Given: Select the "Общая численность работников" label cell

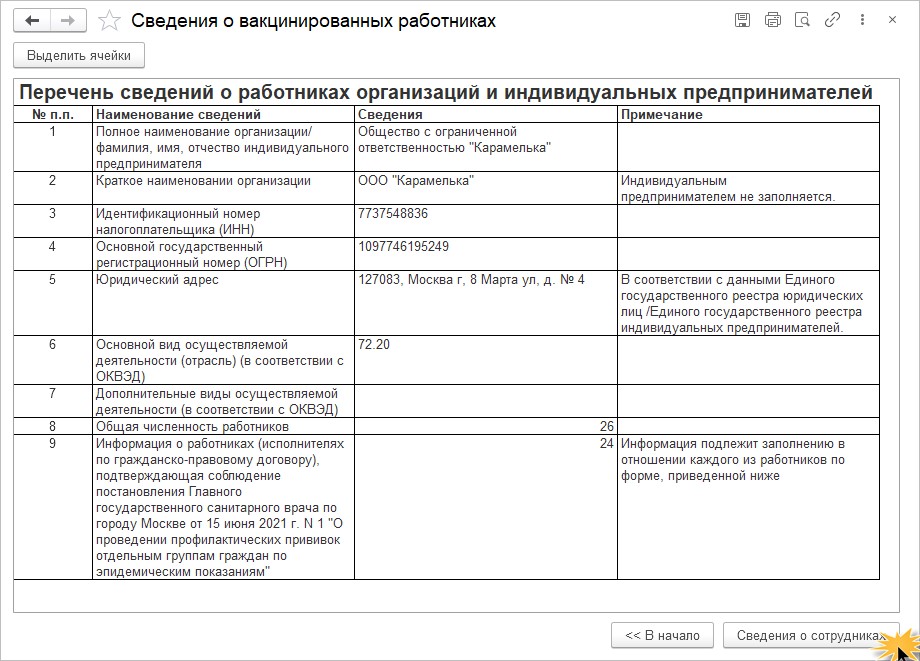Looking at the screenshot, I should [x=224, y=426].
